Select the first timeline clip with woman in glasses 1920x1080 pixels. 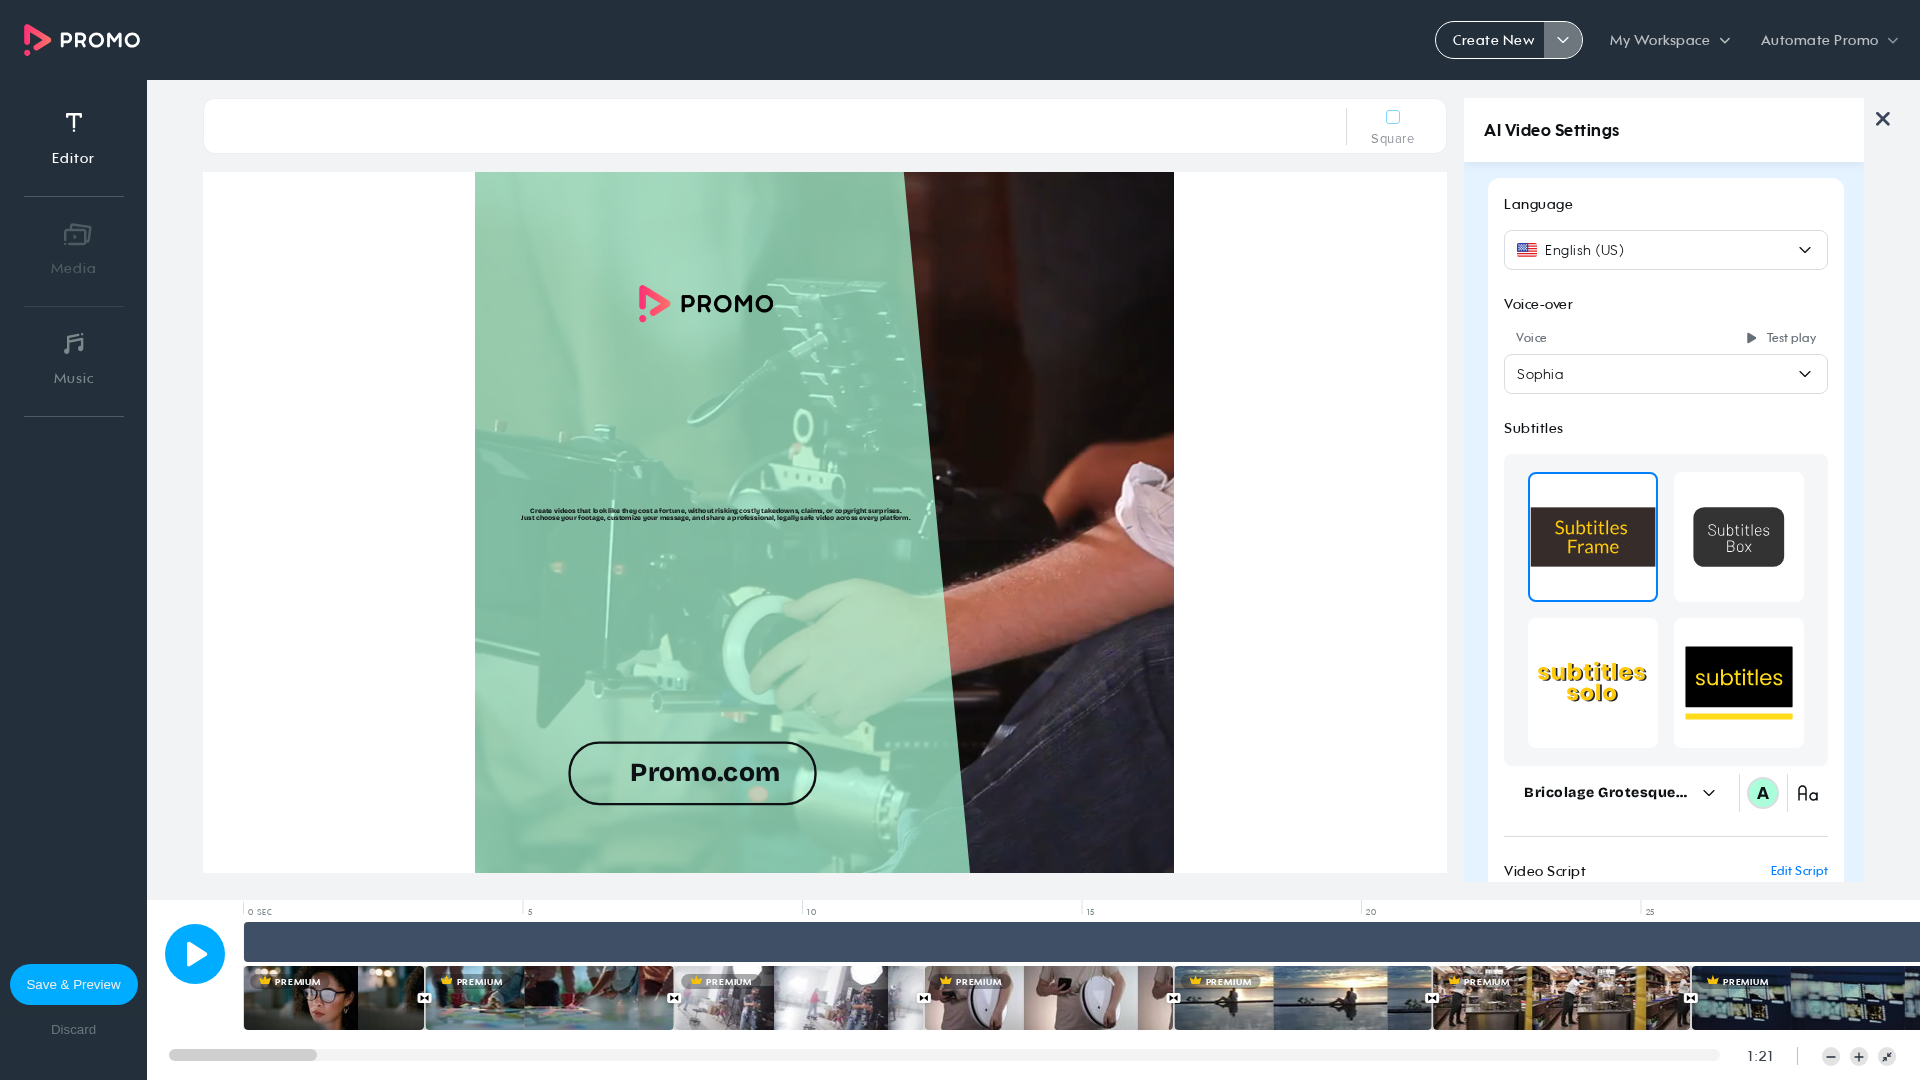tap(334, 998)
